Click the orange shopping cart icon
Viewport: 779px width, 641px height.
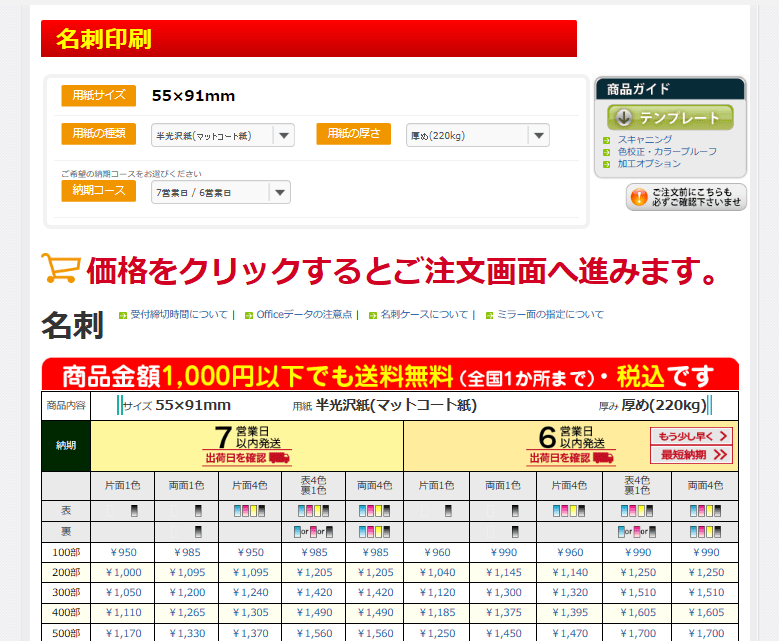(x=60, y=268)
